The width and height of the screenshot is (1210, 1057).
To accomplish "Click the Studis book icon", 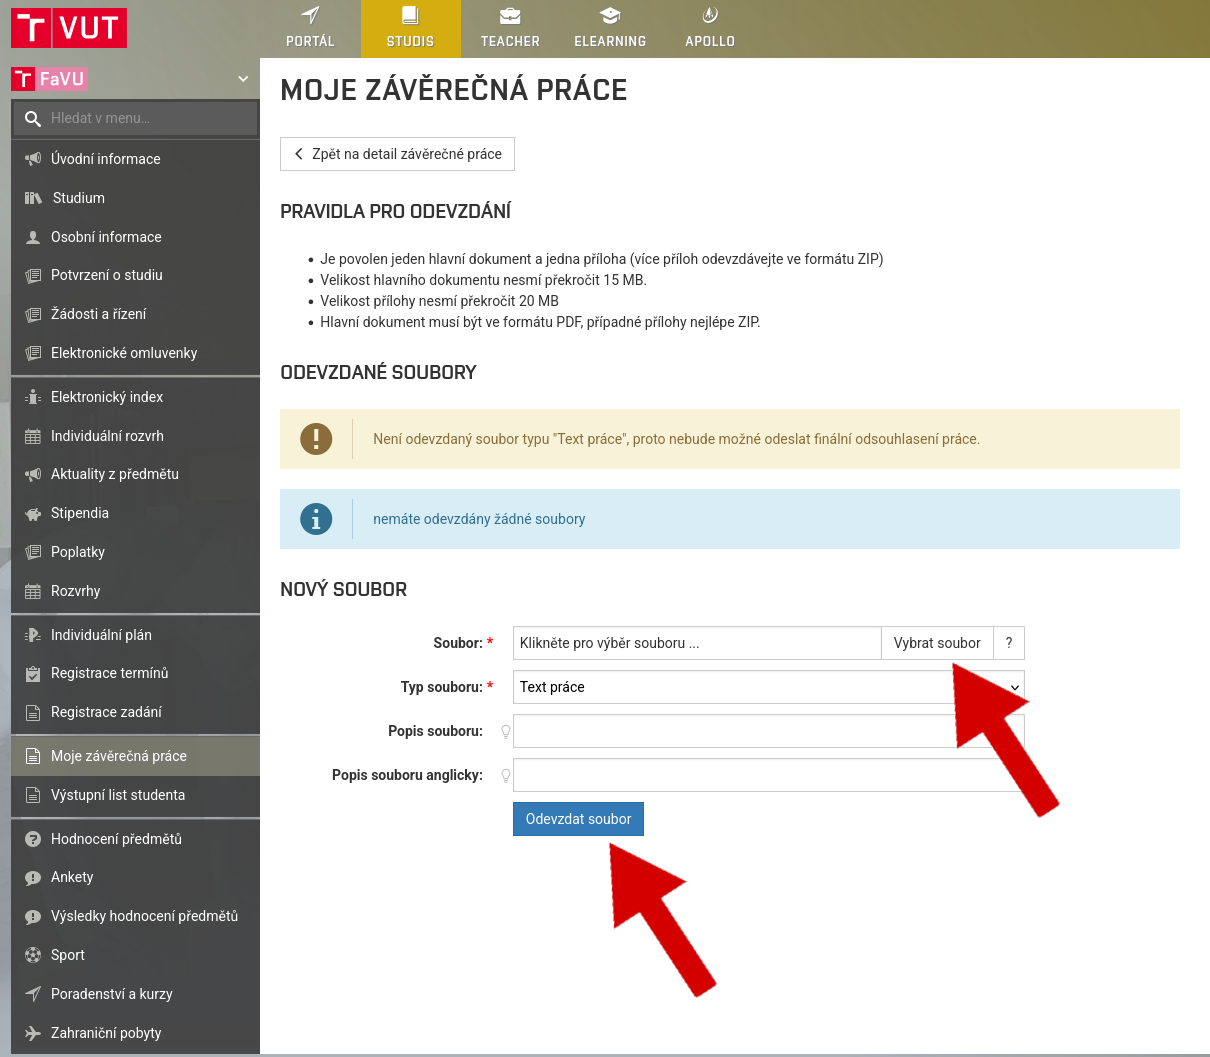I will pyautogui.click(x=410, y=15).
